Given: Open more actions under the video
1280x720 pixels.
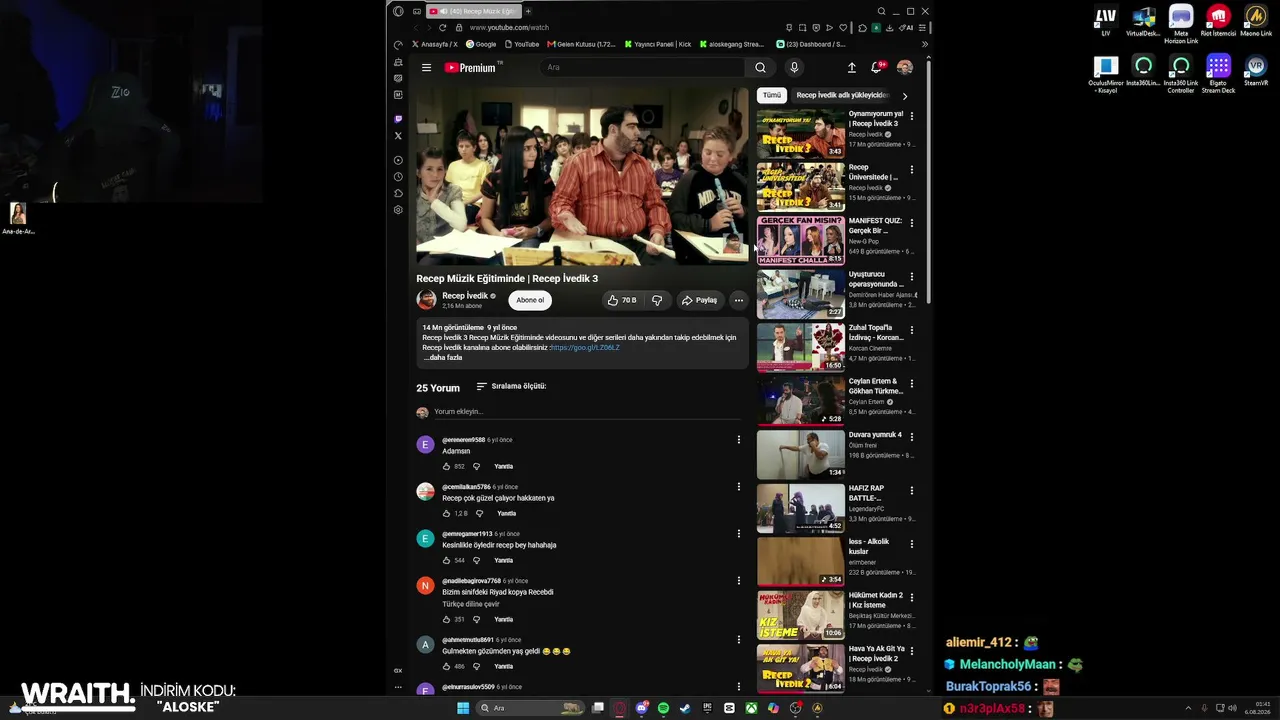Looking at the screenshot, I should click(738, 300).
